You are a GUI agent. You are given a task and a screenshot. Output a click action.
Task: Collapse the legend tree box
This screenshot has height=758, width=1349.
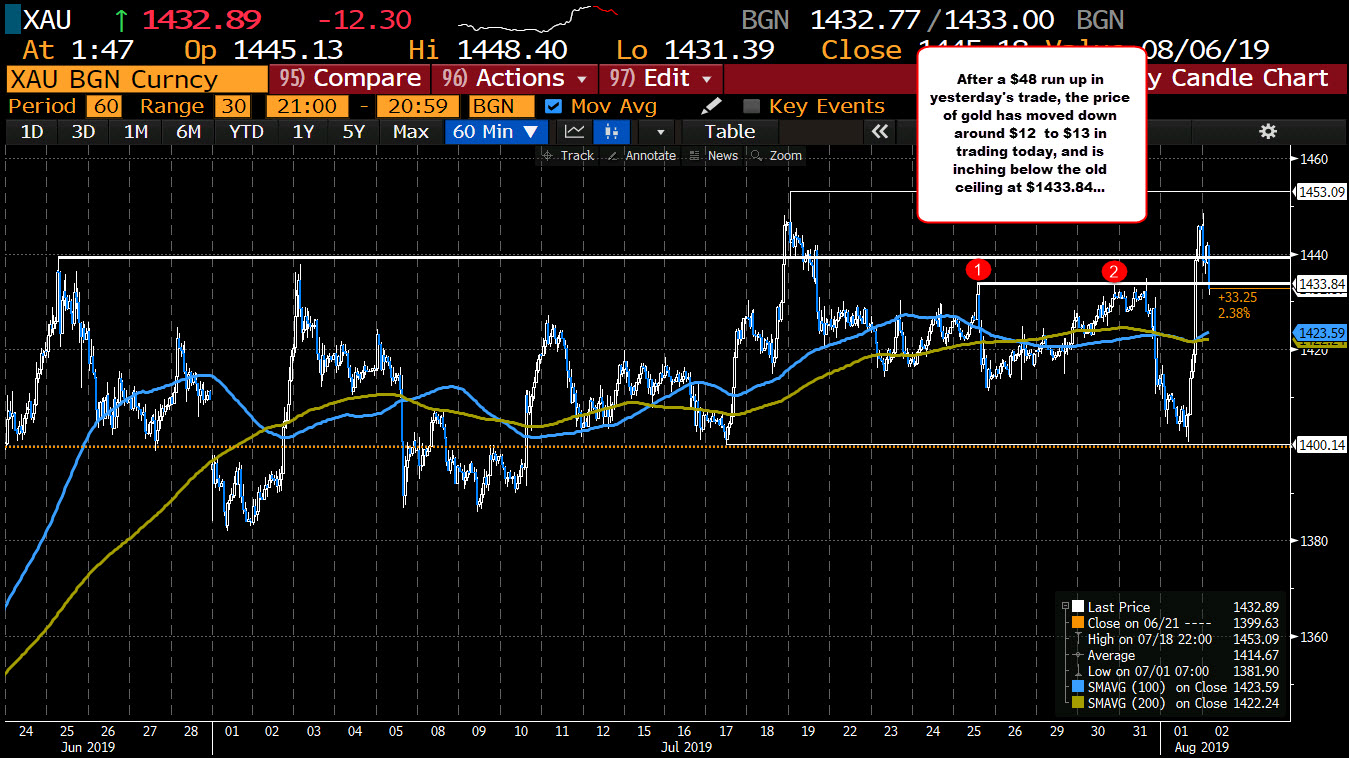tap(1064, 606)
